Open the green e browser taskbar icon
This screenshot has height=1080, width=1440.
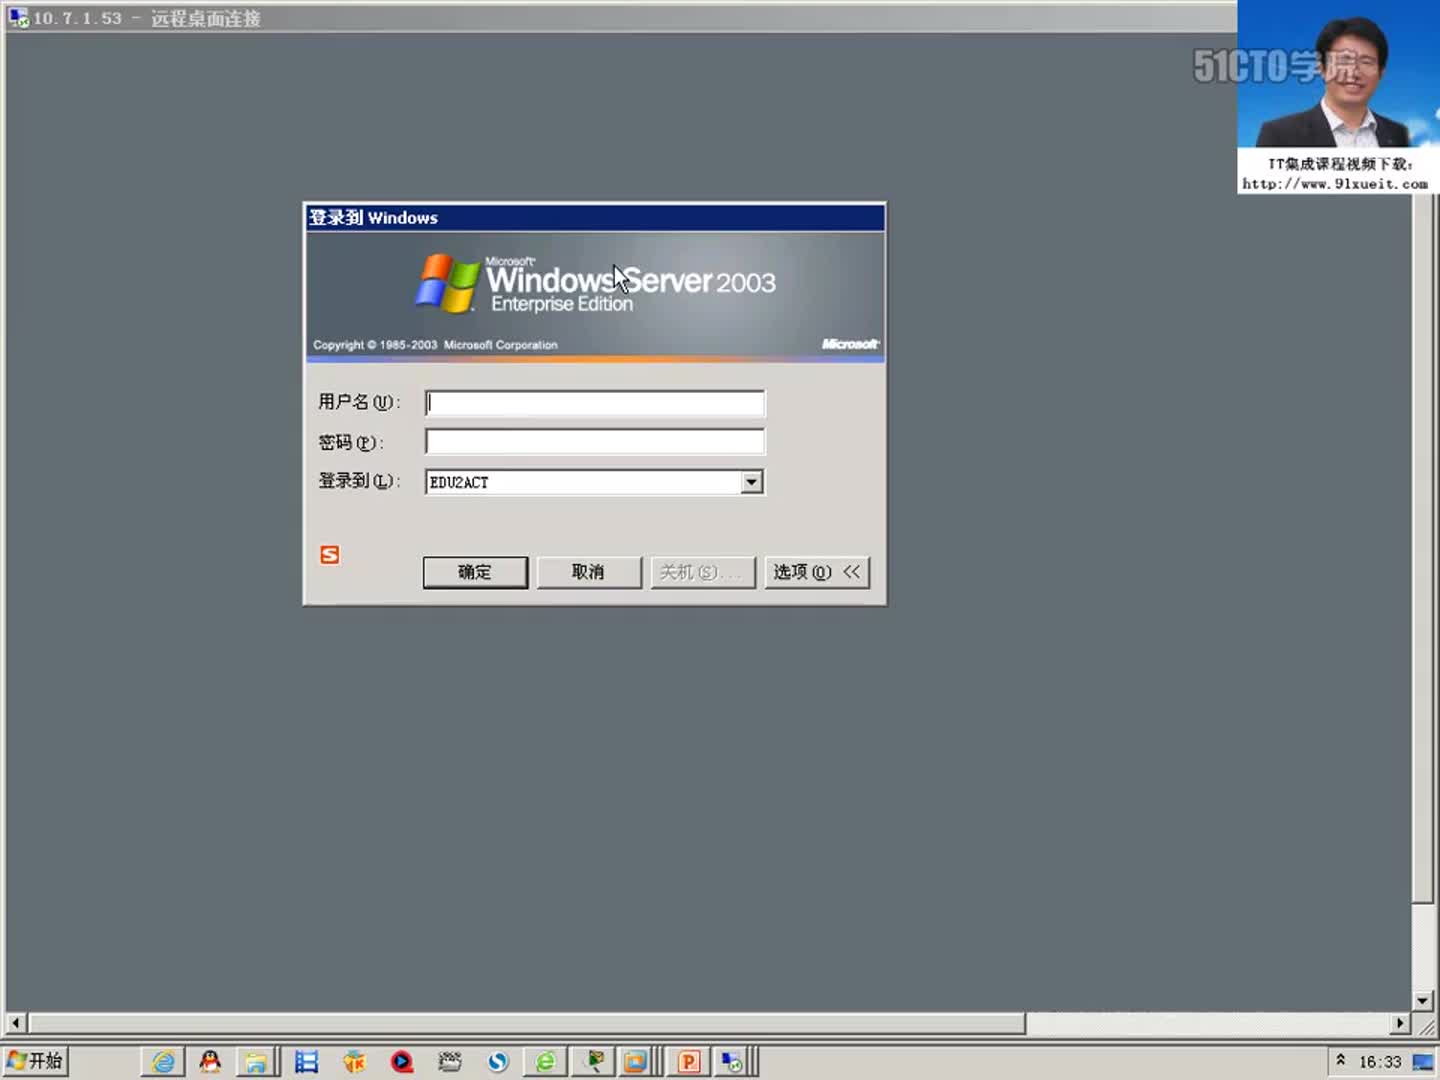tap(545, 1062)
